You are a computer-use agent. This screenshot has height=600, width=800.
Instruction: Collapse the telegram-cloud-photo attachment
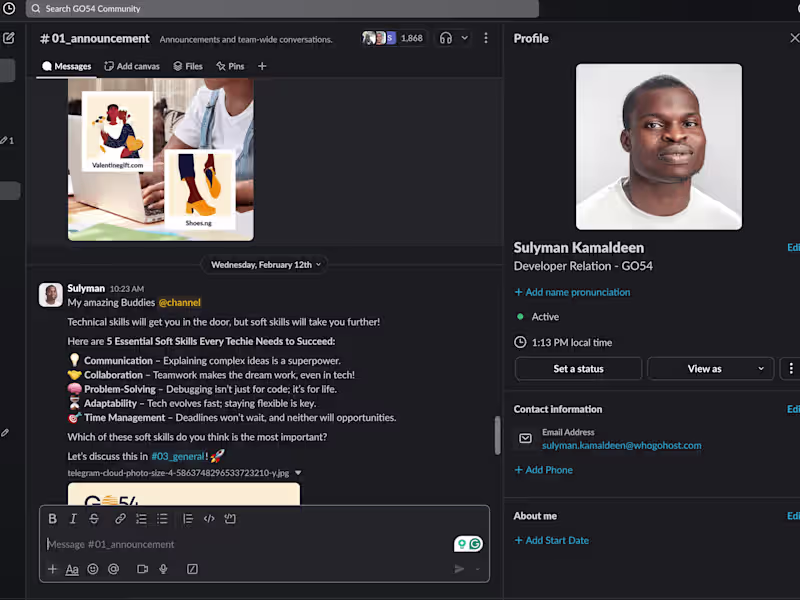click(298, 473)
